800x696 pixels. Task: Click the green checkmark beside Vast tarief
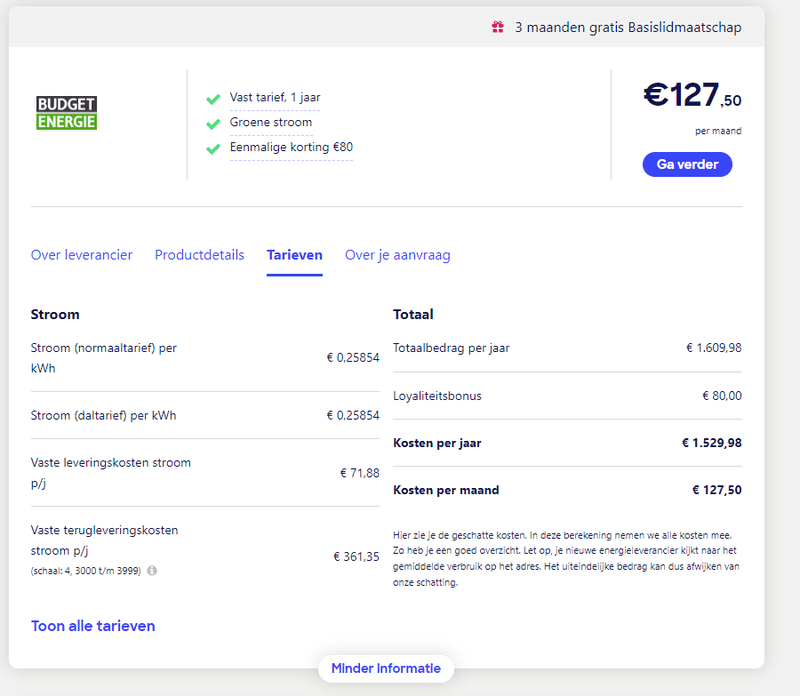[x=213, y=99]
